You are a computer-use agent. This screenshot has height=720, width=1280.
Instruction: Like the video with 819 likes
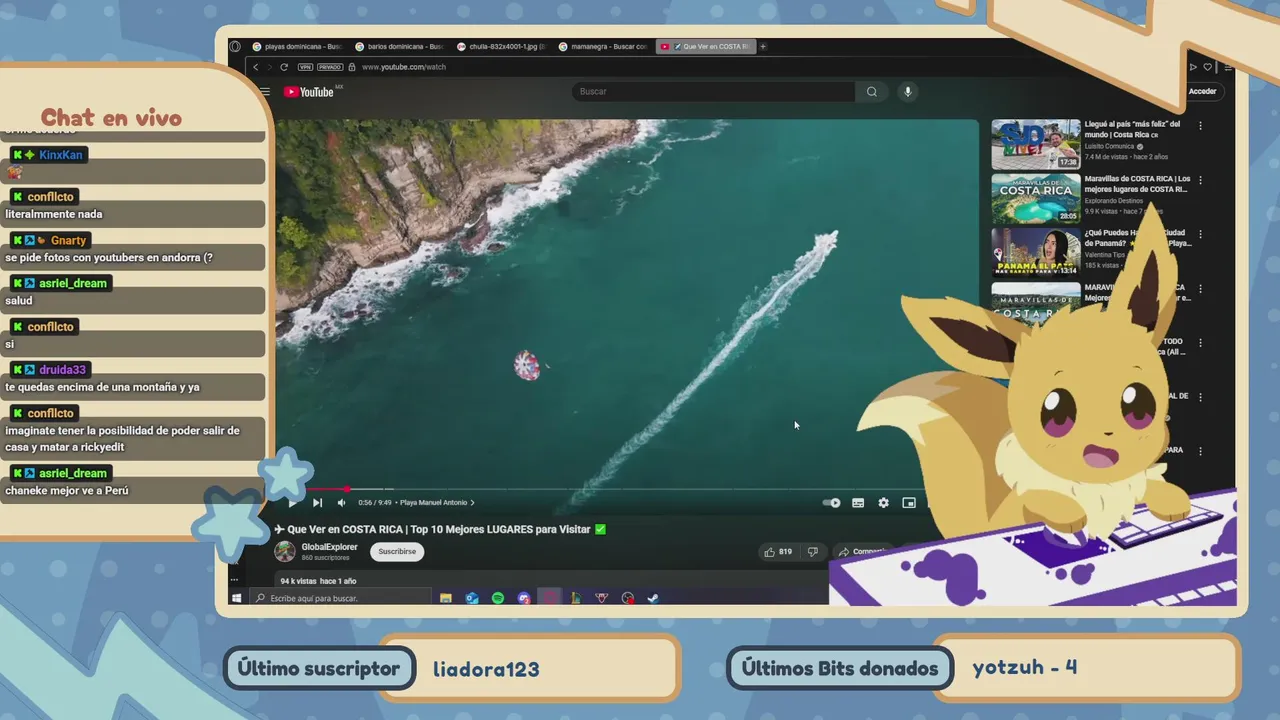[779, 551]
